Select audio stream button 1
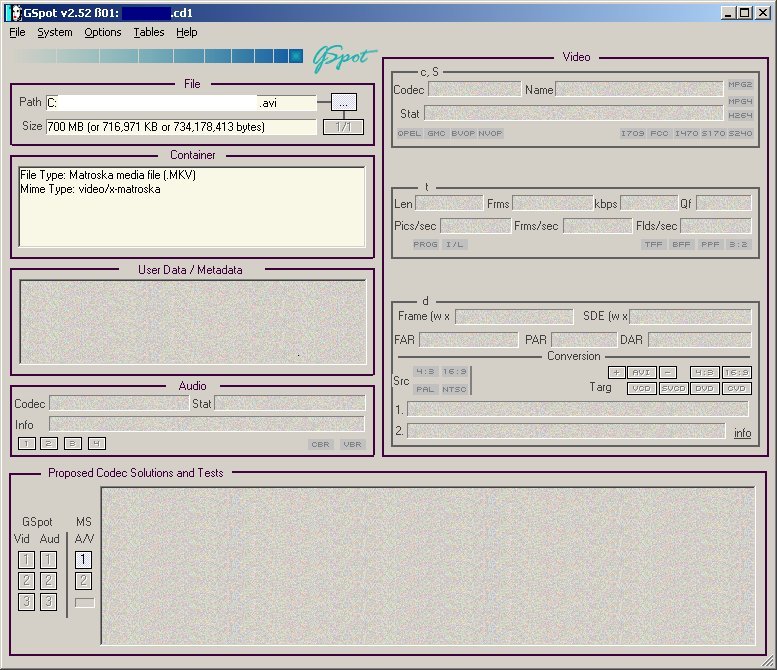This screenshot has width=777, height=670. (x=27, y=444)
